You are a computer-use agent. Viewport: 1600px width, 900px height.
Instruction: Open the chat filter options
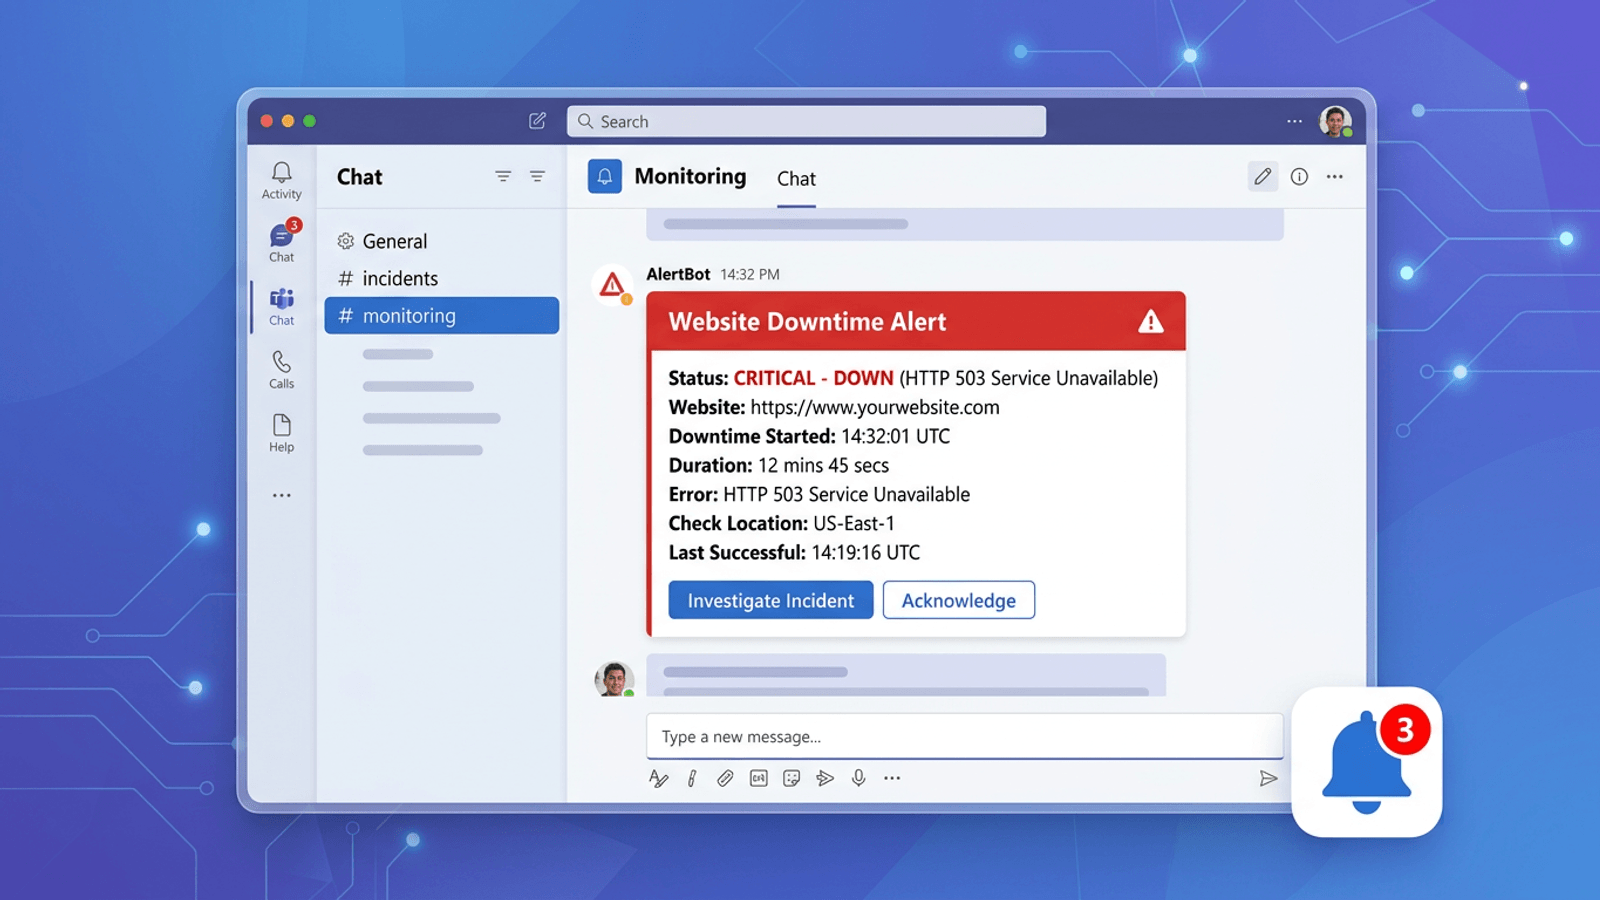click(503, 176)
